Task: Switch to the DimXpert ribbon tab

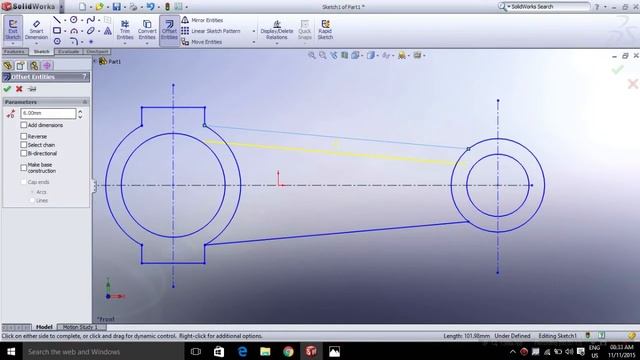Action: (x=97, y=51)
